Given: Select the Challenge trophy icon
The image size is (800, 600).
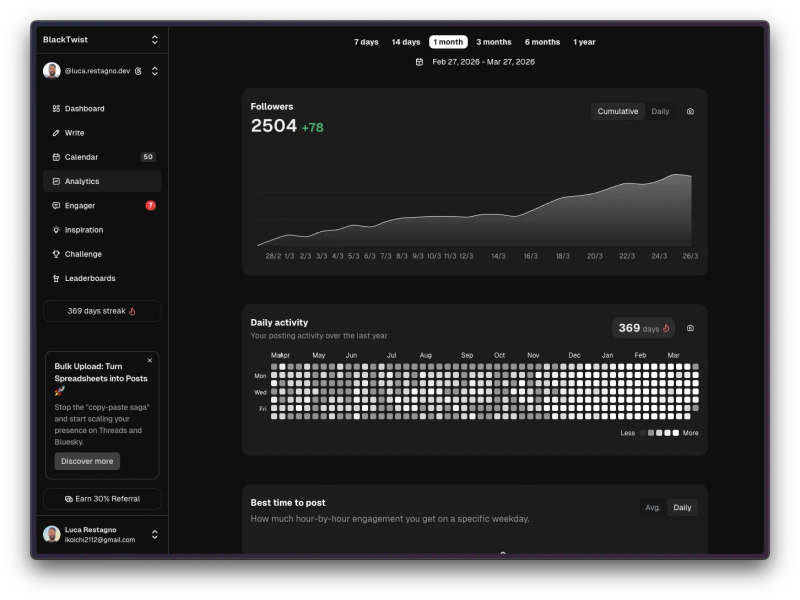Looking at the screenshot, I should click(x=55, y=254).
